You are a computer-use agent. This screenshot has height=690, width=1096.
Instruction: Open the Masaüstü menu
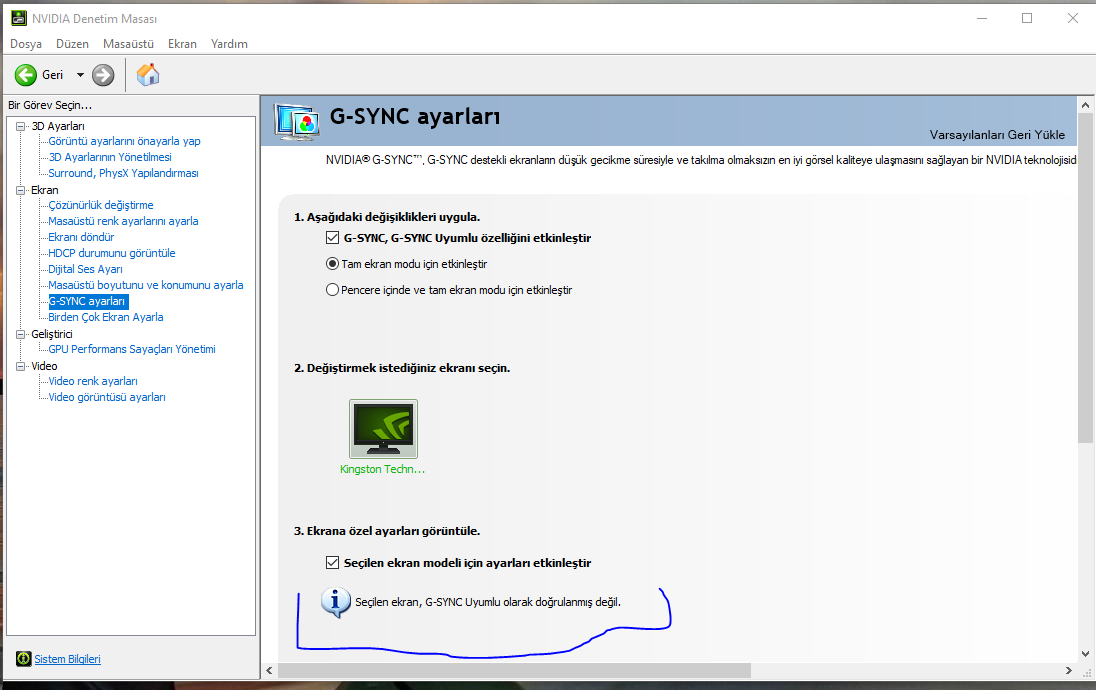[x=128, y=43]
